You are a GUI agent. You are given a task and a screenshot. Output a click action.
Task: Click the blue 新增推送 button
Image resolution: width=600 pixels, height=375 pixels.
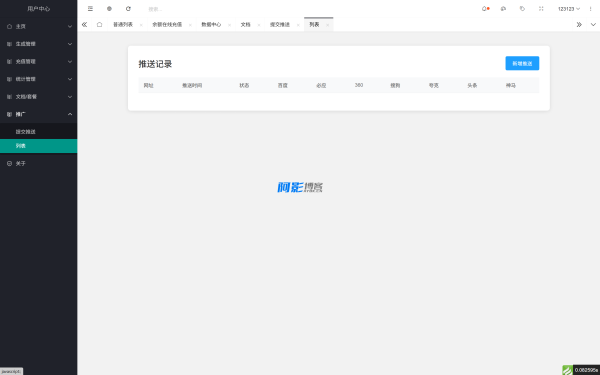click(522, 64)
